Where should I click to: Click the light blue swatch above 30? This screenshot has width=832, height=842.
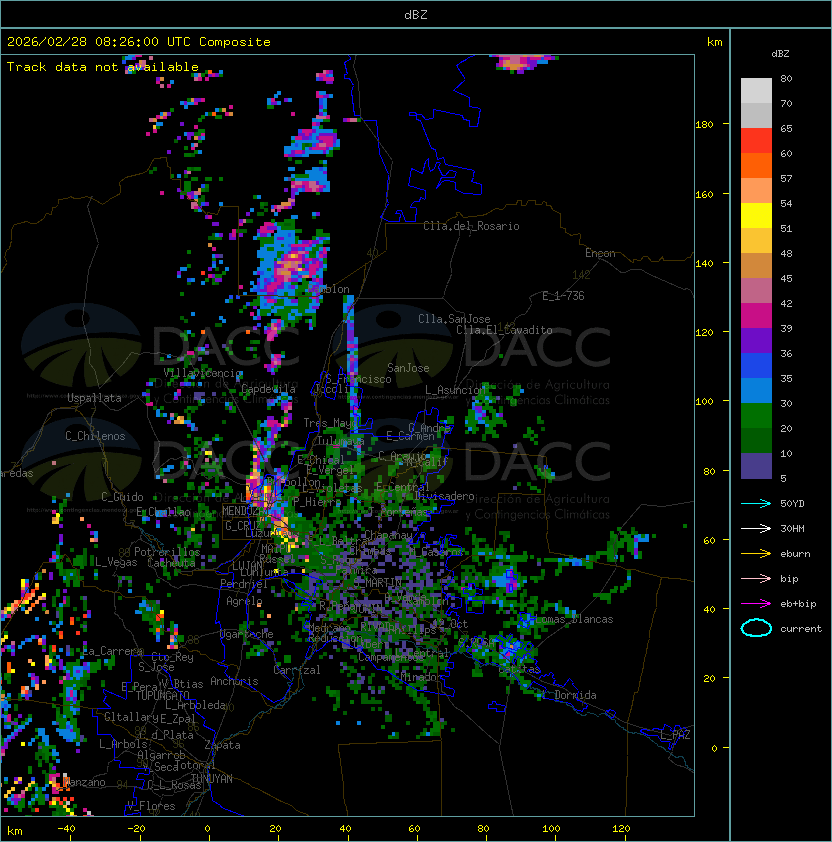click(756, 390)
